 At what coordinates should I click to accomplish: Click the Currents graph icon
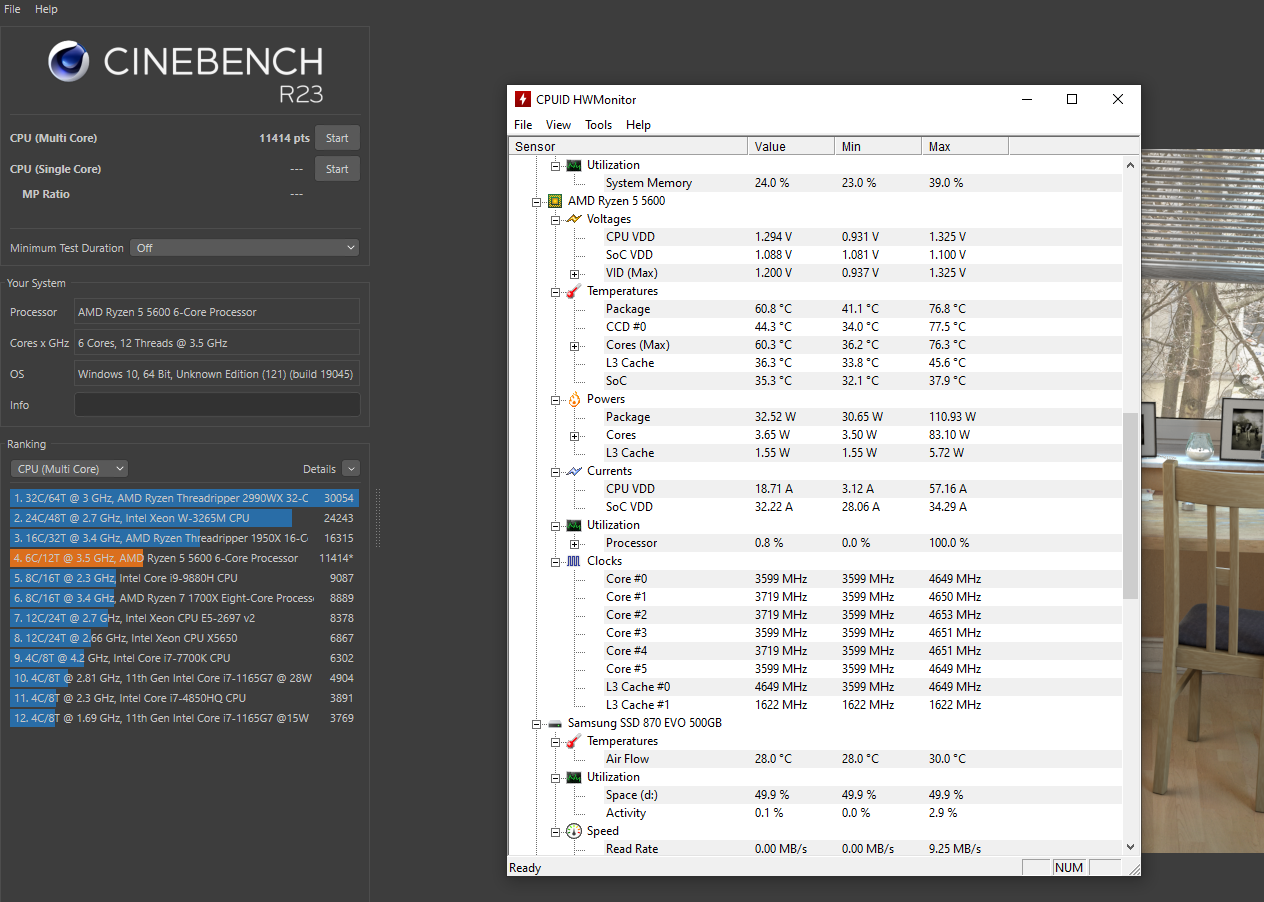(x=574, y=471)
